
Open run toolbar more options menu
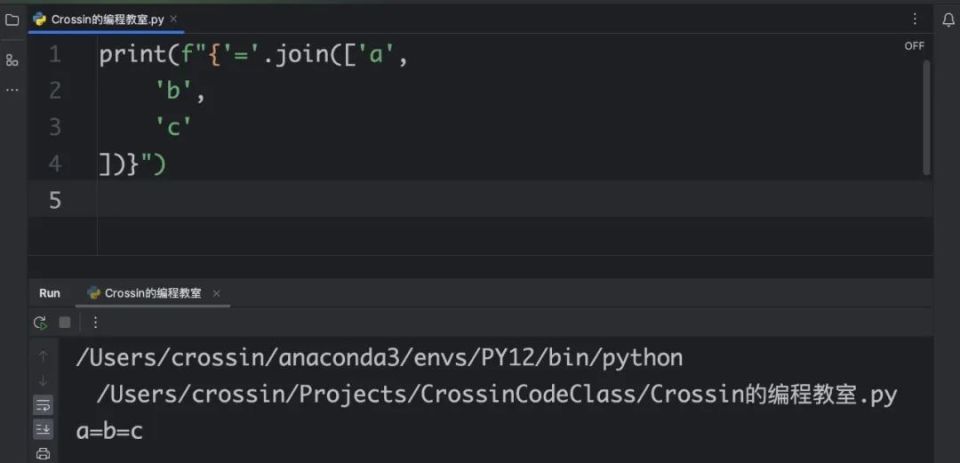(95, 322)
